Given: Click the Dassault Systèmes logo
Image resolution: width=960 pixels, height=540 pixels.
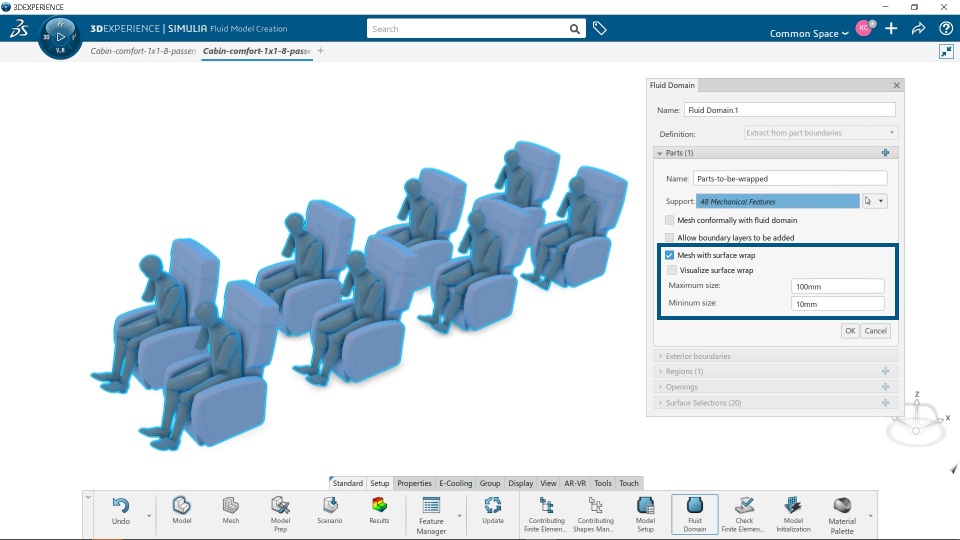Looking at the screenshot, I should pyautogui.click(x=18, y=28).
